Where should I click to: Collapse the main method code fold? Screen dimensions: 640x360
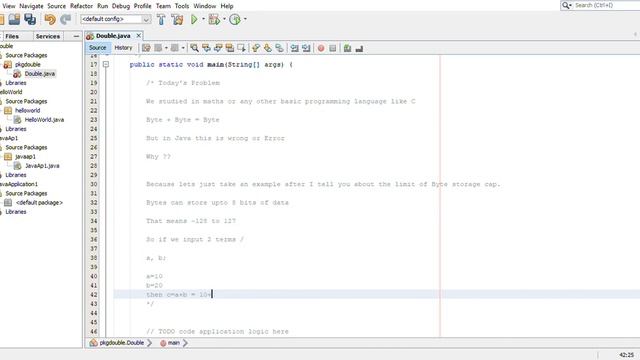tap(106, 64)
